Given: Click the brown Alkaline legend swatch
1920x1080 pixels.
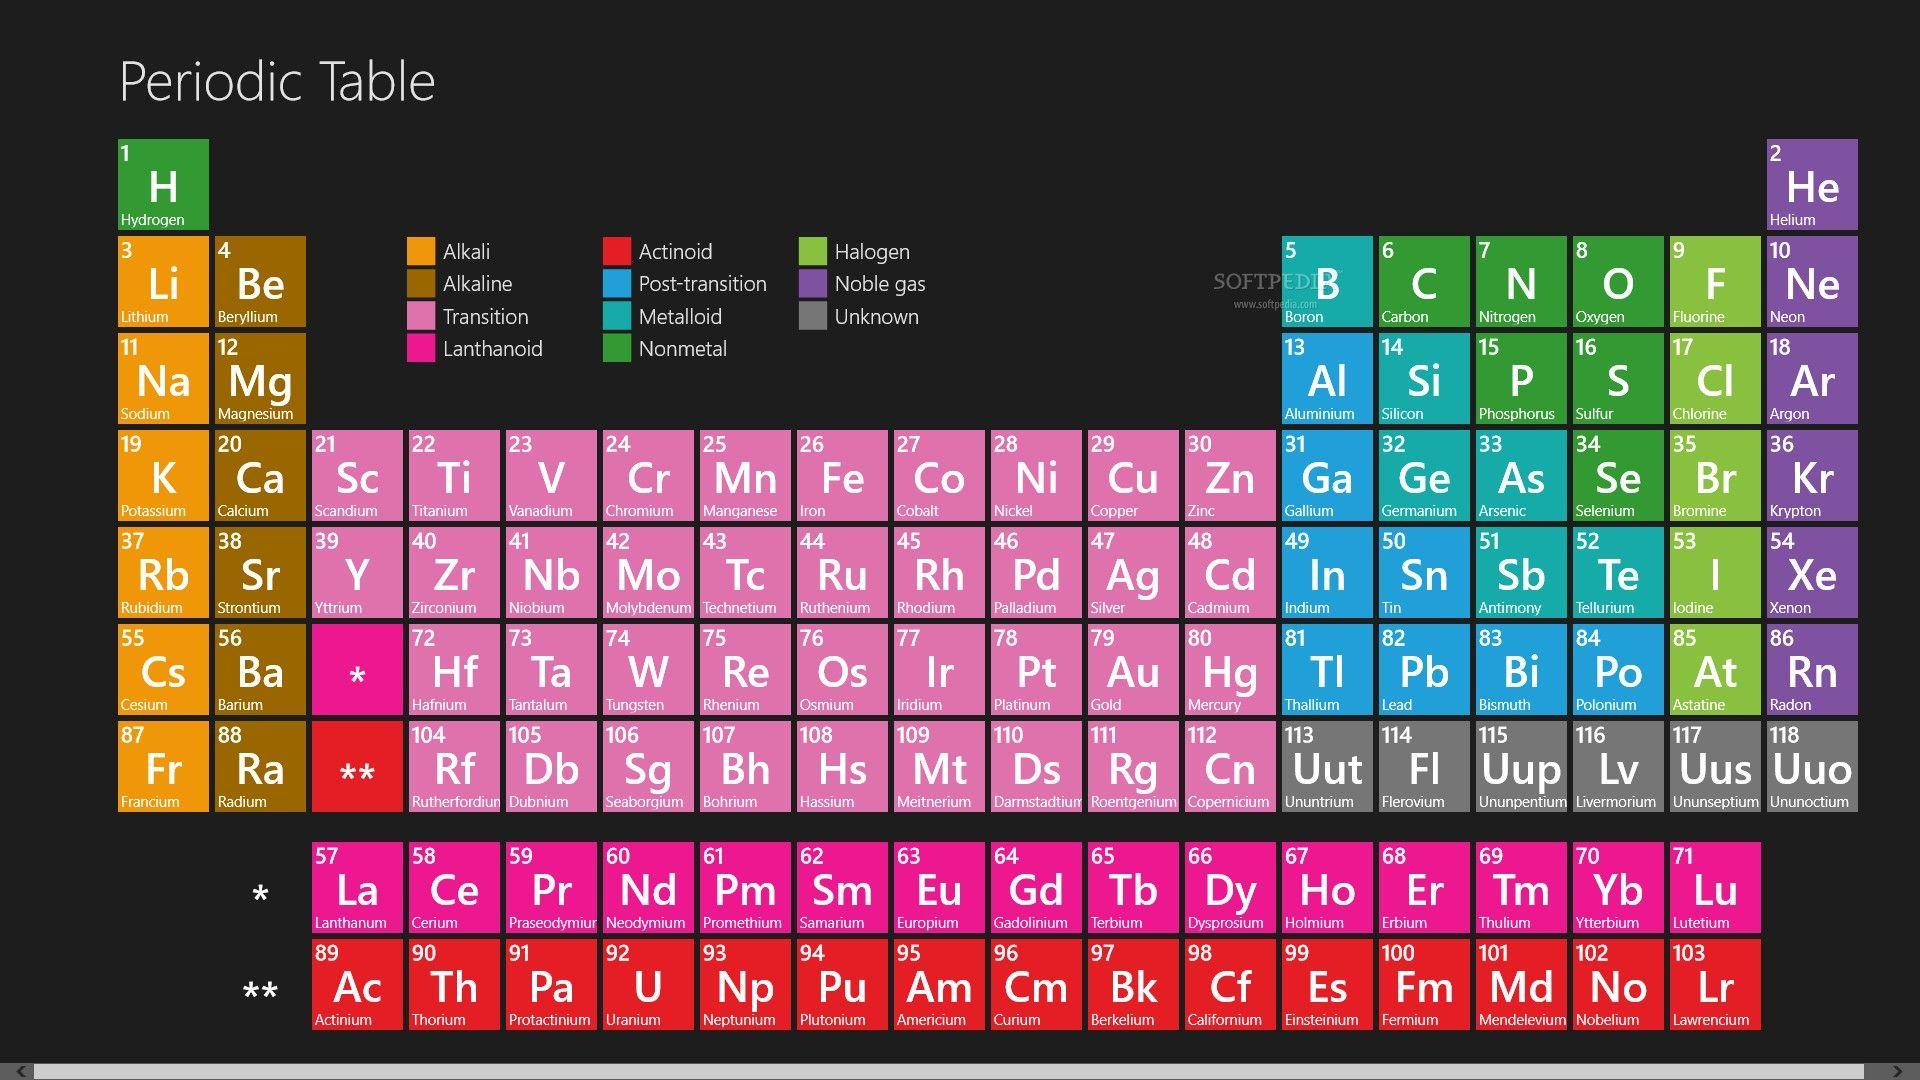Looking at the screenshot, I should (x=421, y=283).
